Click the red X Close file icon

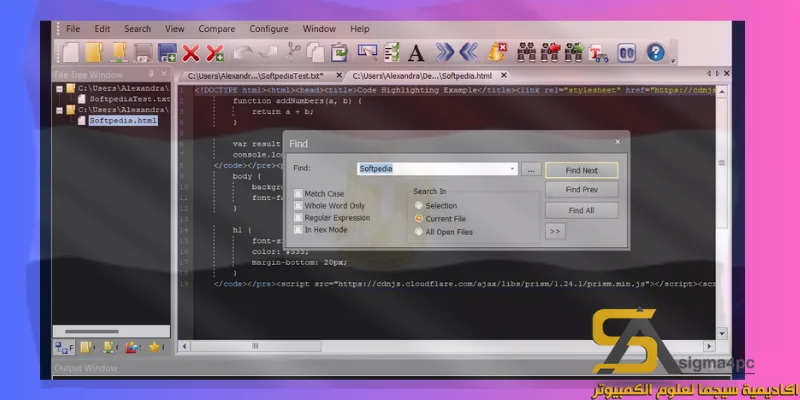191,53
